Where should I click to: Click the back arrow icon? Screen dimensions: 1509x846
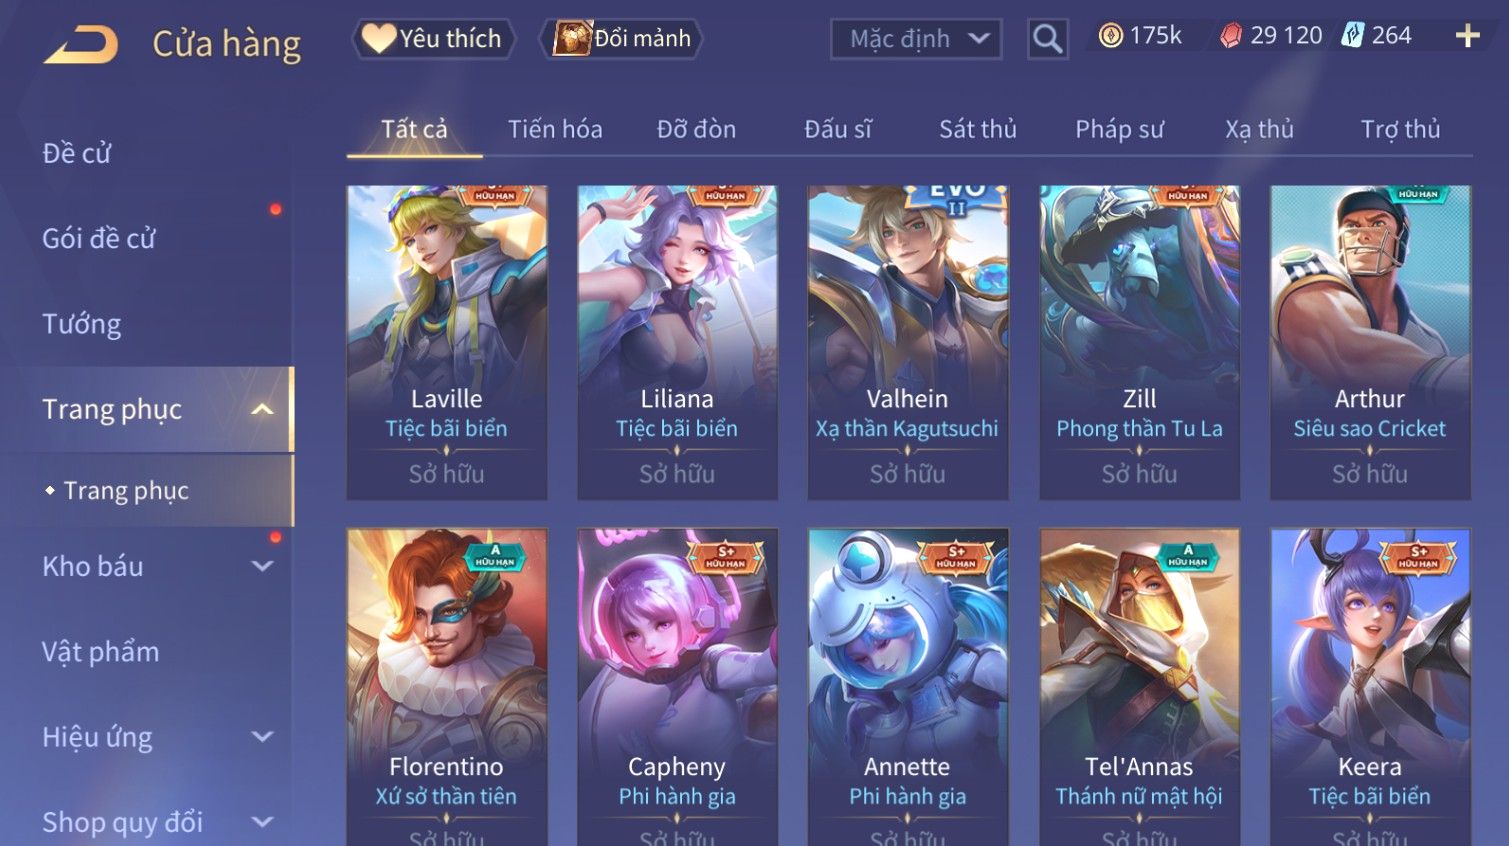coord(81,45)
